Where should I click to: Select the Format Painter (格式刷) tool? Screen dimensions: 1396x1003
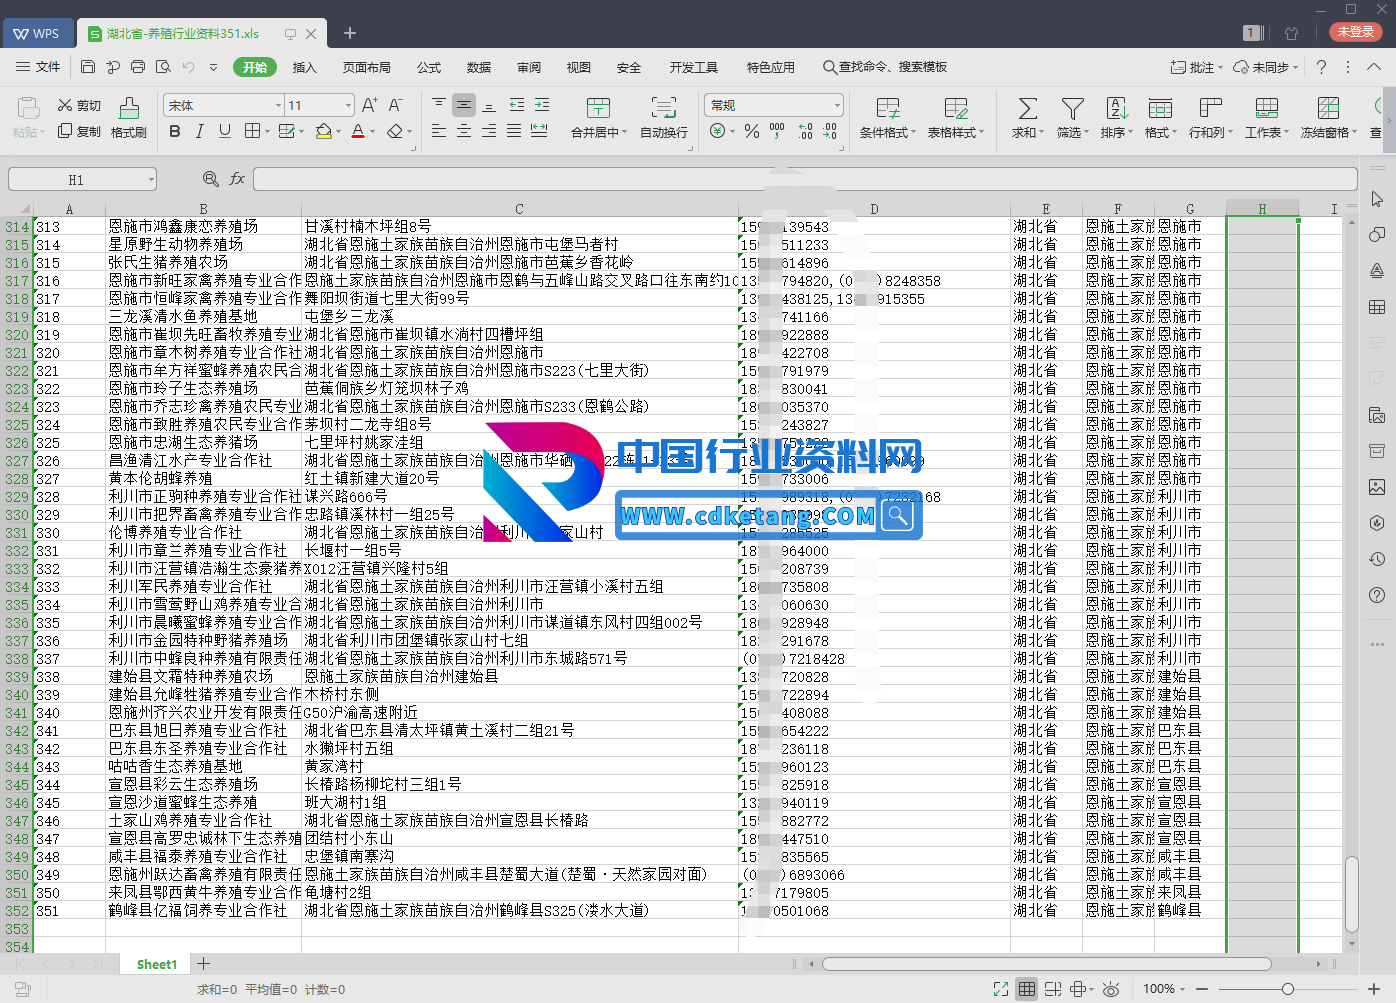(x=129, y=117)
